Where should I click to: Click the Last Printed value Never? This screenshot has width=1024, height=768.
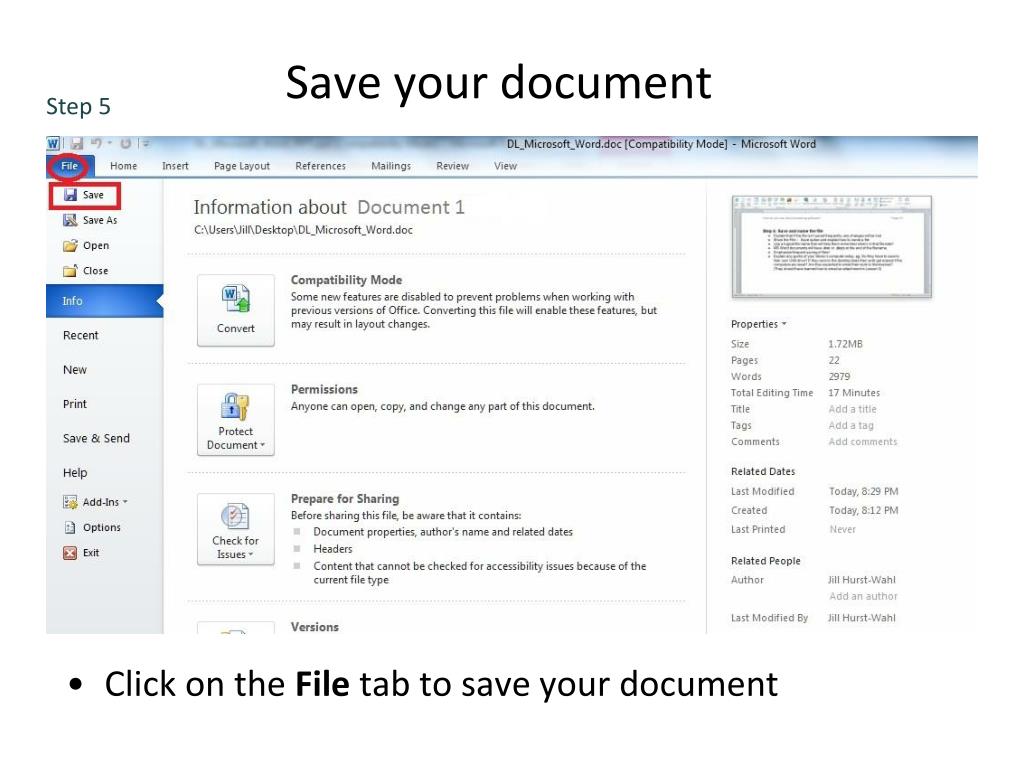pos(842,529)
